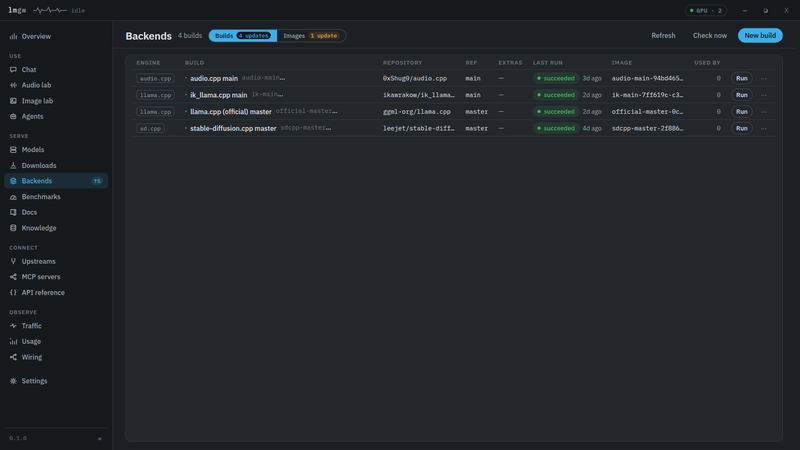Open Chat from the sidebar icon

13,69
